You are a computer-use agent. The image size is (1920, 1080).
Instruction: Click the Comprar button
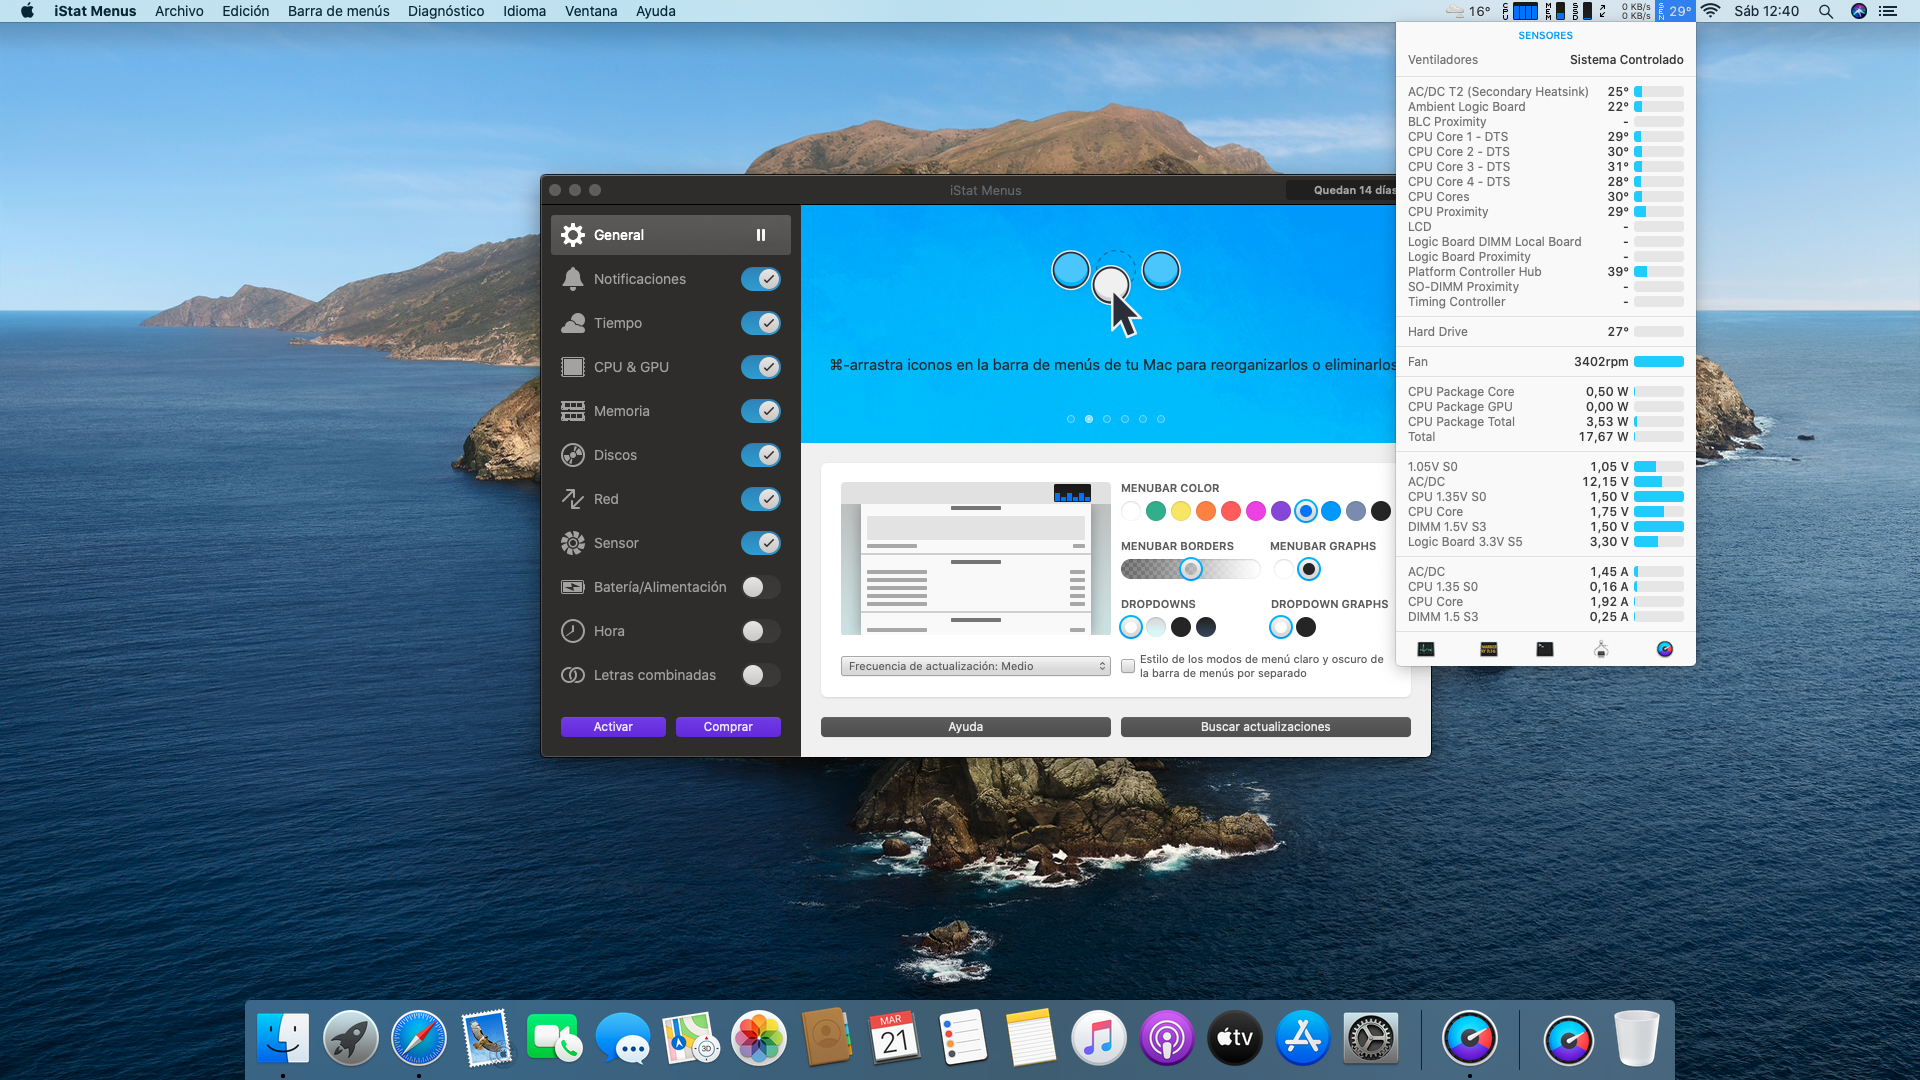pyautogui.click(x=727, y=727)
